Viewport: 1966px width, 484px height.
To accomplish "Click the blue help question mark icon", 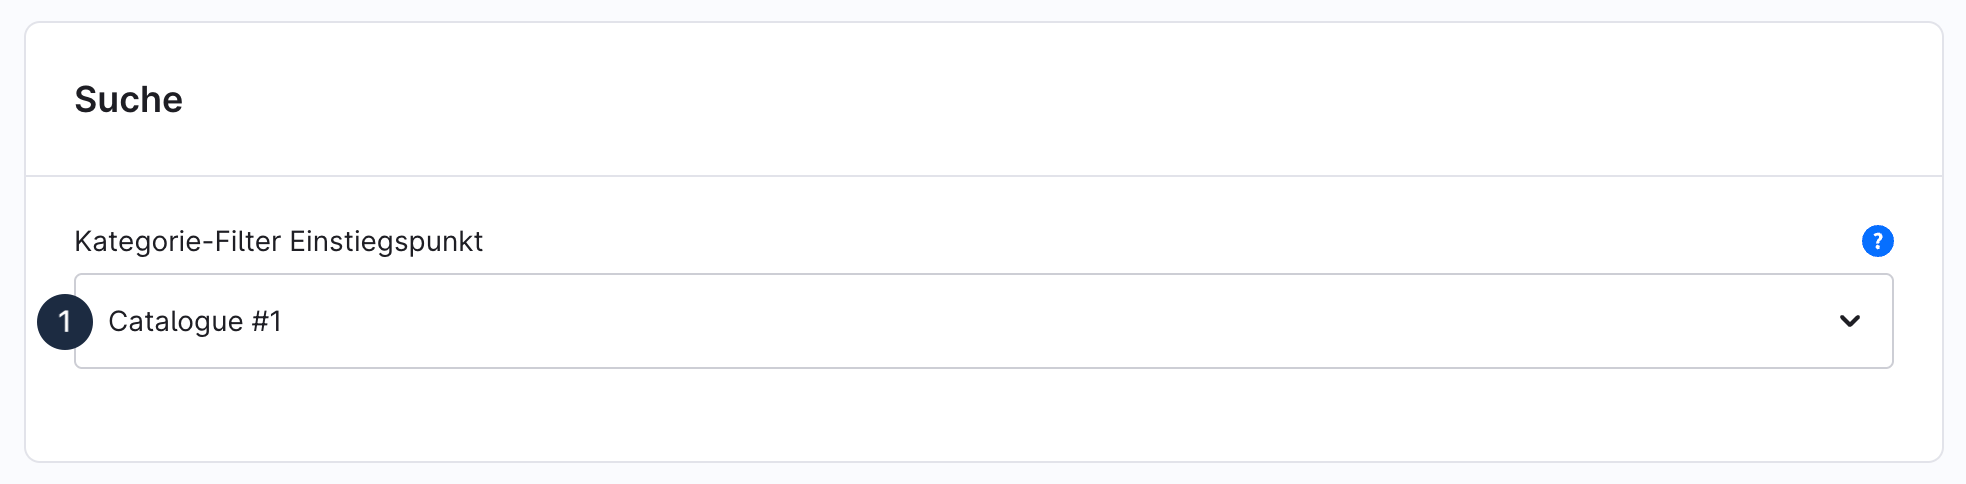I will (x=1877, y=241).
